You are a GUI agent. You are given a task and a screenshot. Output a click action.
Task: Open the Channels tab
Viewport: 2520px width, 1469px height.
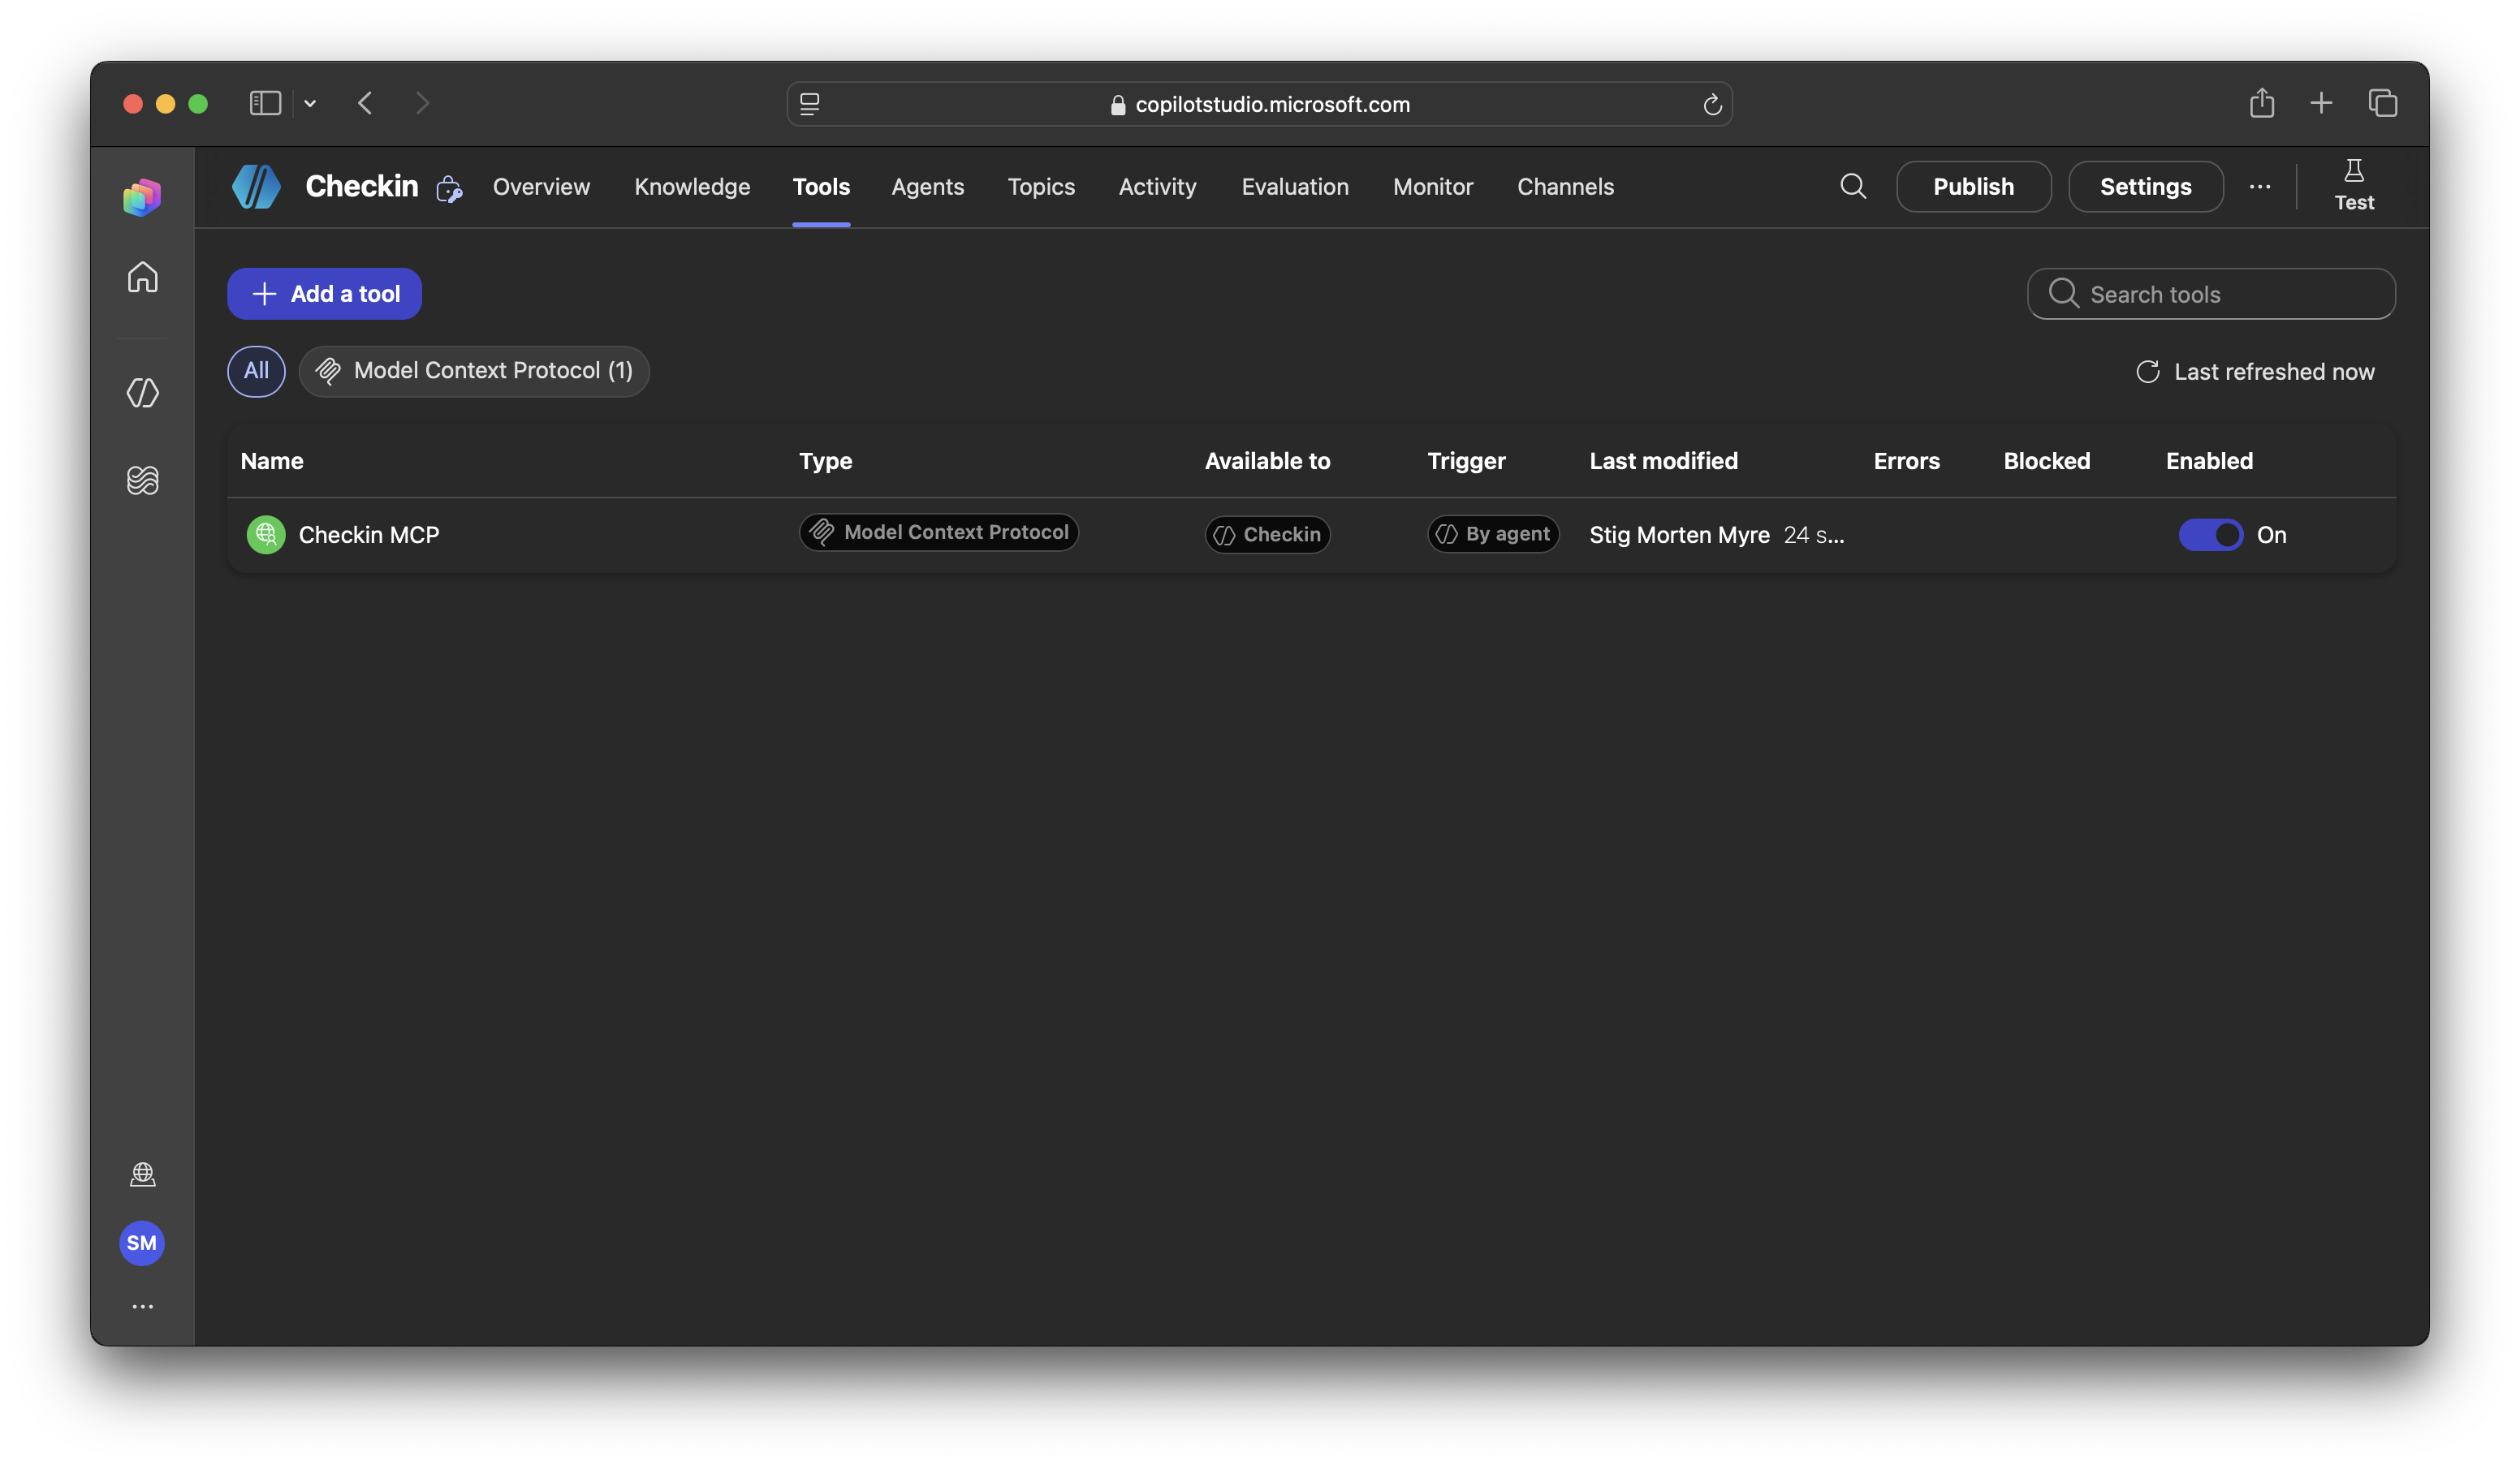tap(1565, 187)
